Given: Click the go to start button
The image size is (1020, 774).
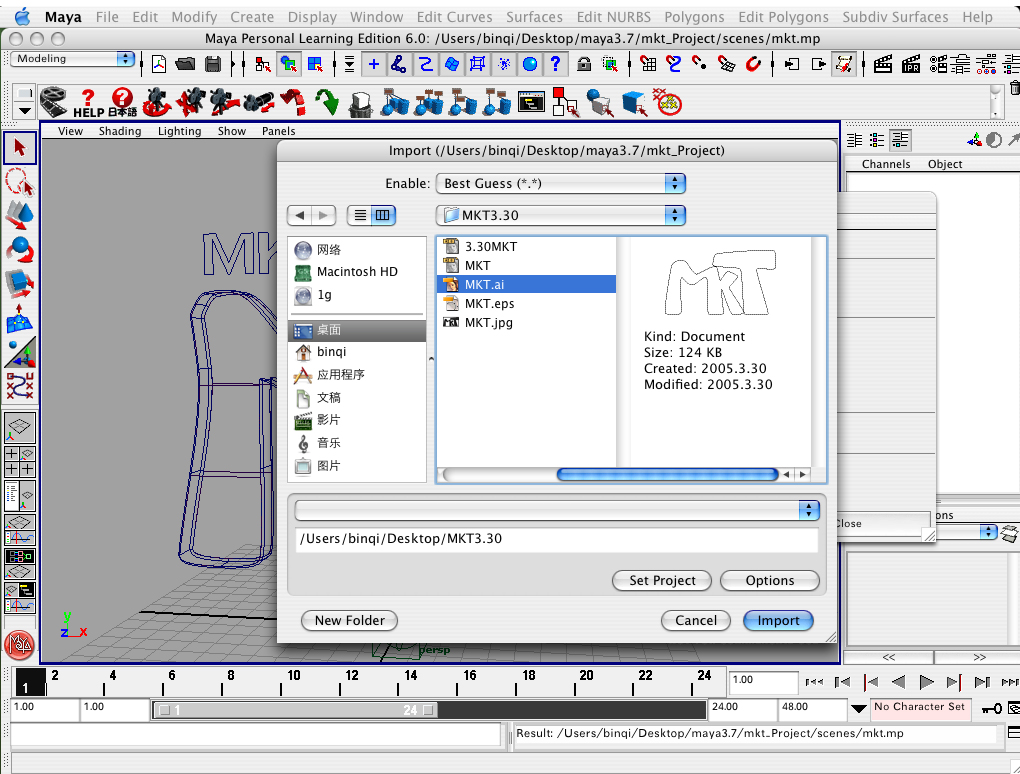Looking at the screenshot, I should [x=814, y=682].
